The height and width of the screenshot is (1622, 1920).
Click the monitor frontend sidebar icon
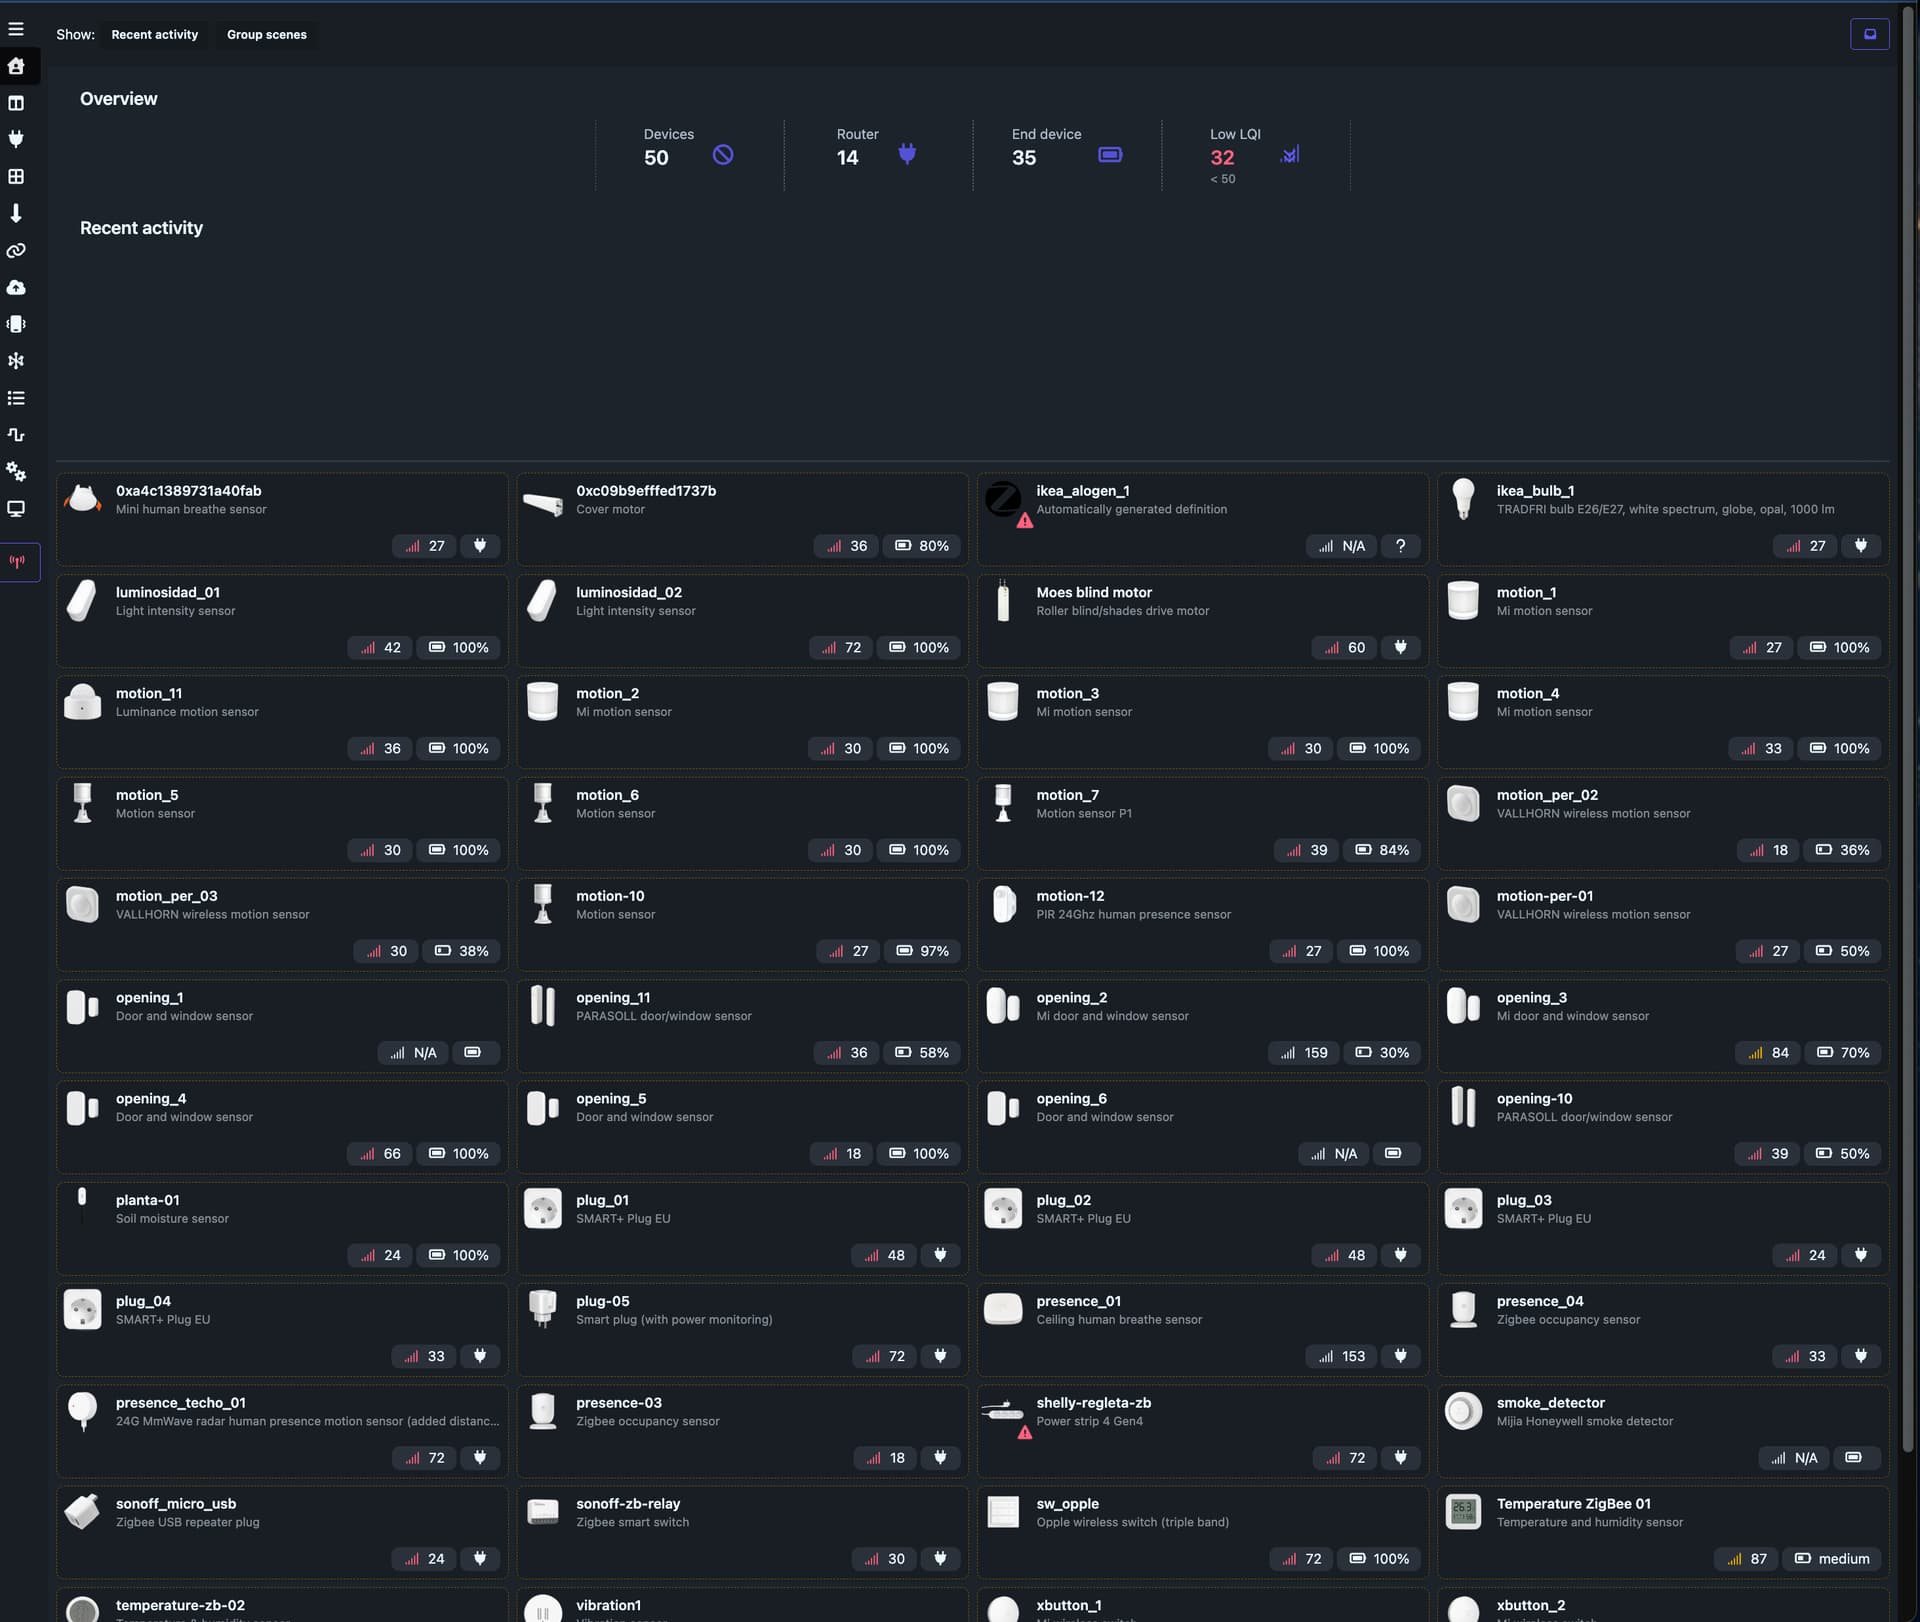pos(16,508)
